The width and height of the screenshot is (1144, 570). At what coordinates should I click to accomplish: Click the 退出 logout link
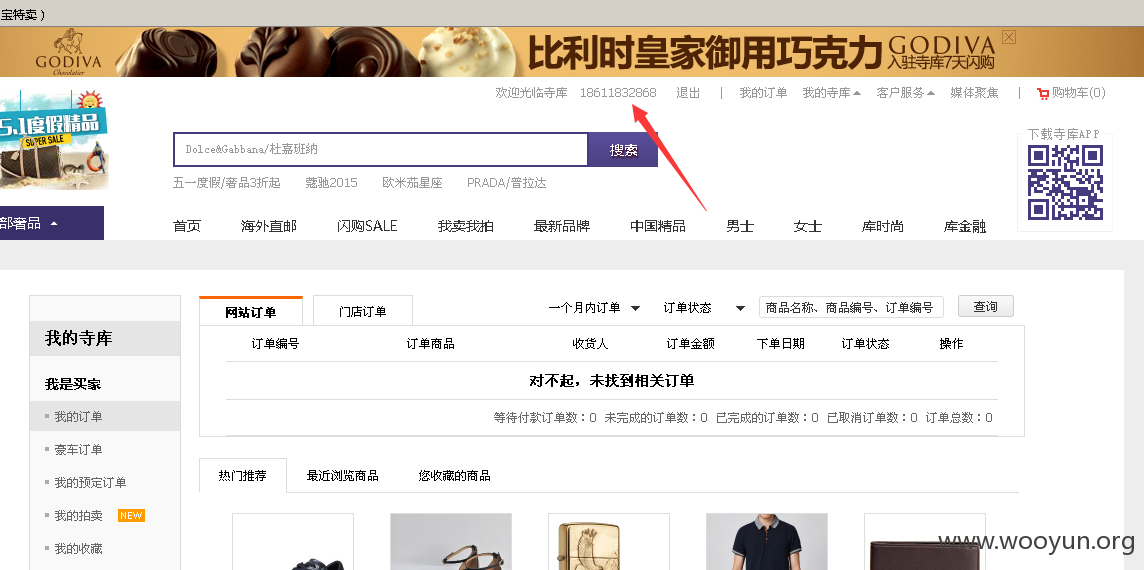click(688, 93)
